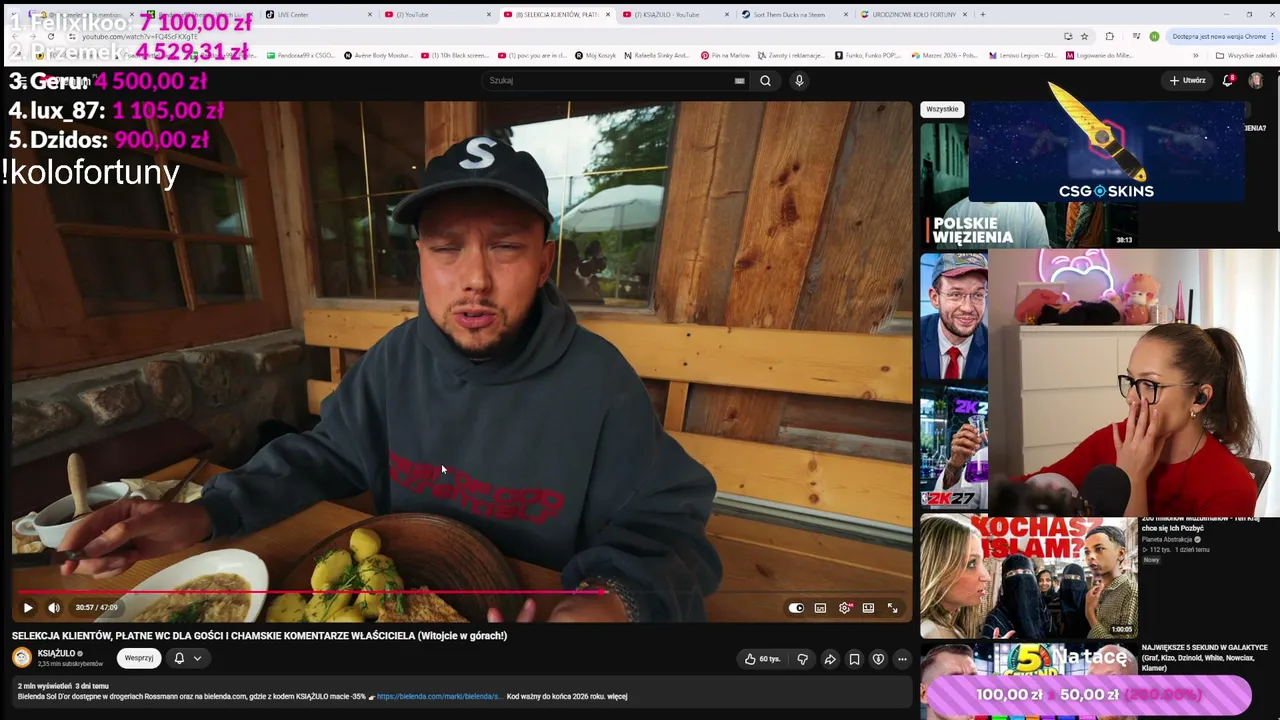This screenshot has height=720, width=1280.
Task: Click the '30:57 / 47:09' time display
Action: 96,608
